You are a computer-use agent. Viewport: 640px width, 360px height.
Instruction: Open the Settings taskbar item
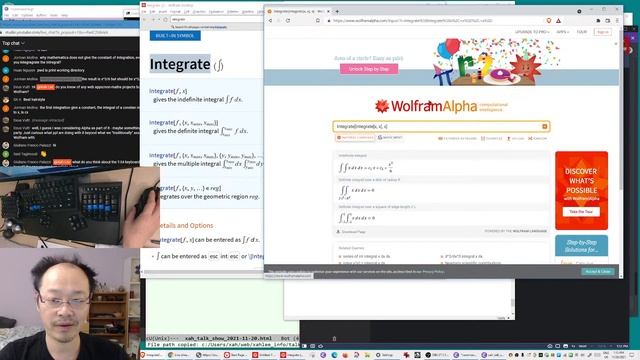384,355
